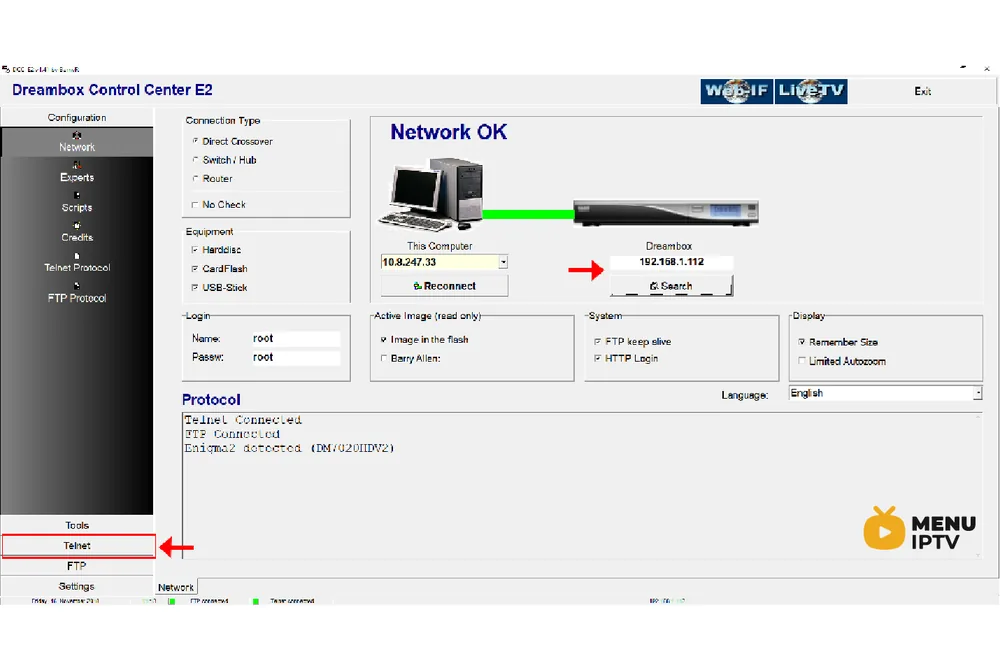Toggle the Harddisc equipment checkbox
1000x668 pixels.
click(x=195, y=249)
